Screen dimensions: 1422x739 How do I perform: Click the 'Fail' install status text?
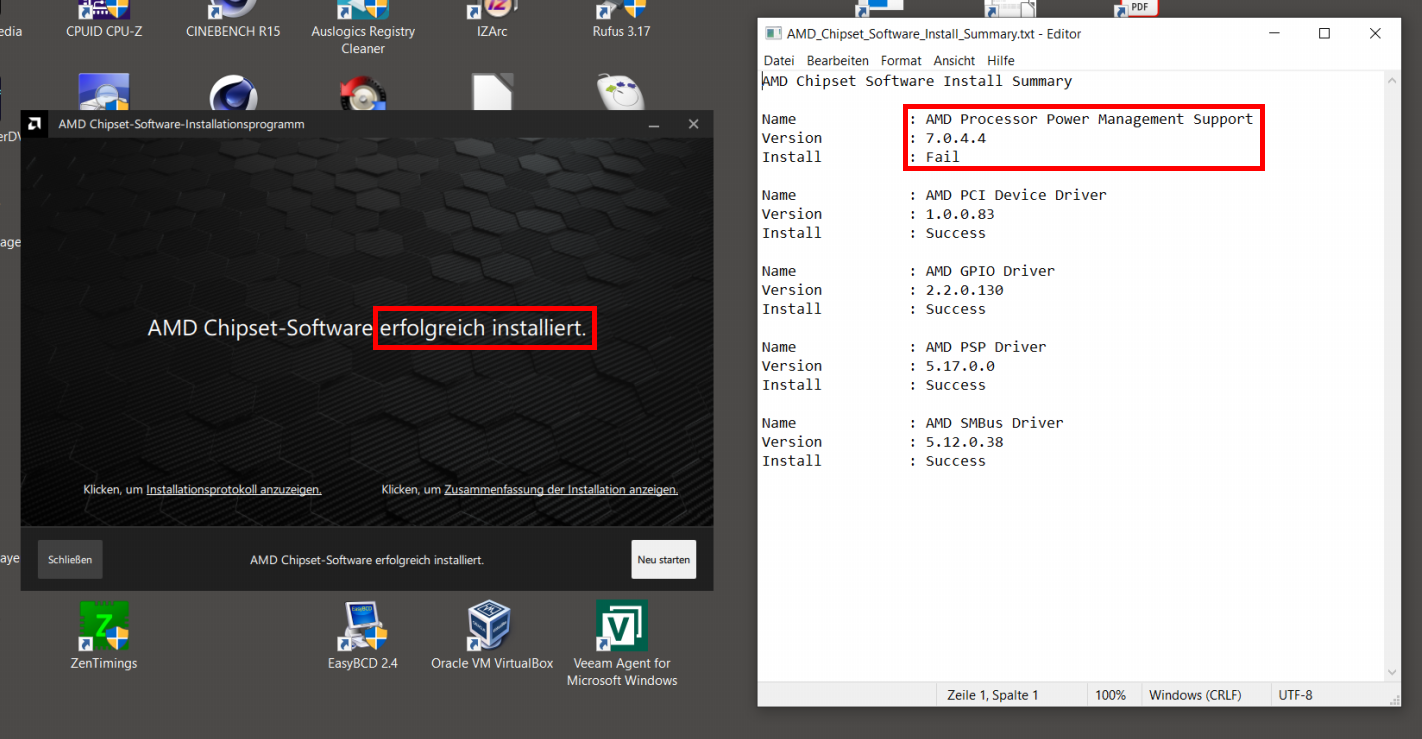[x=942, y=157]
